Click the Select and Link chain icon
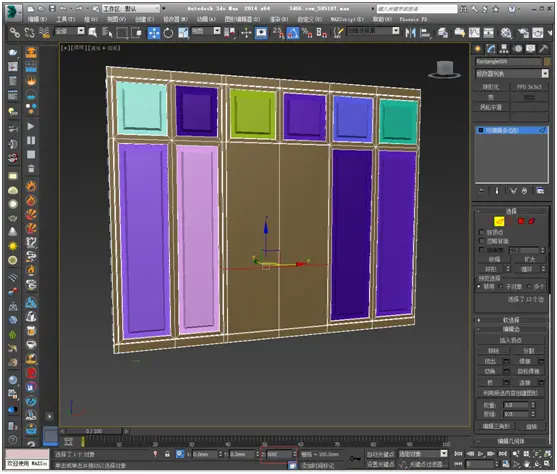The height and width of the screenshot is (474, 557). [15, 33]
